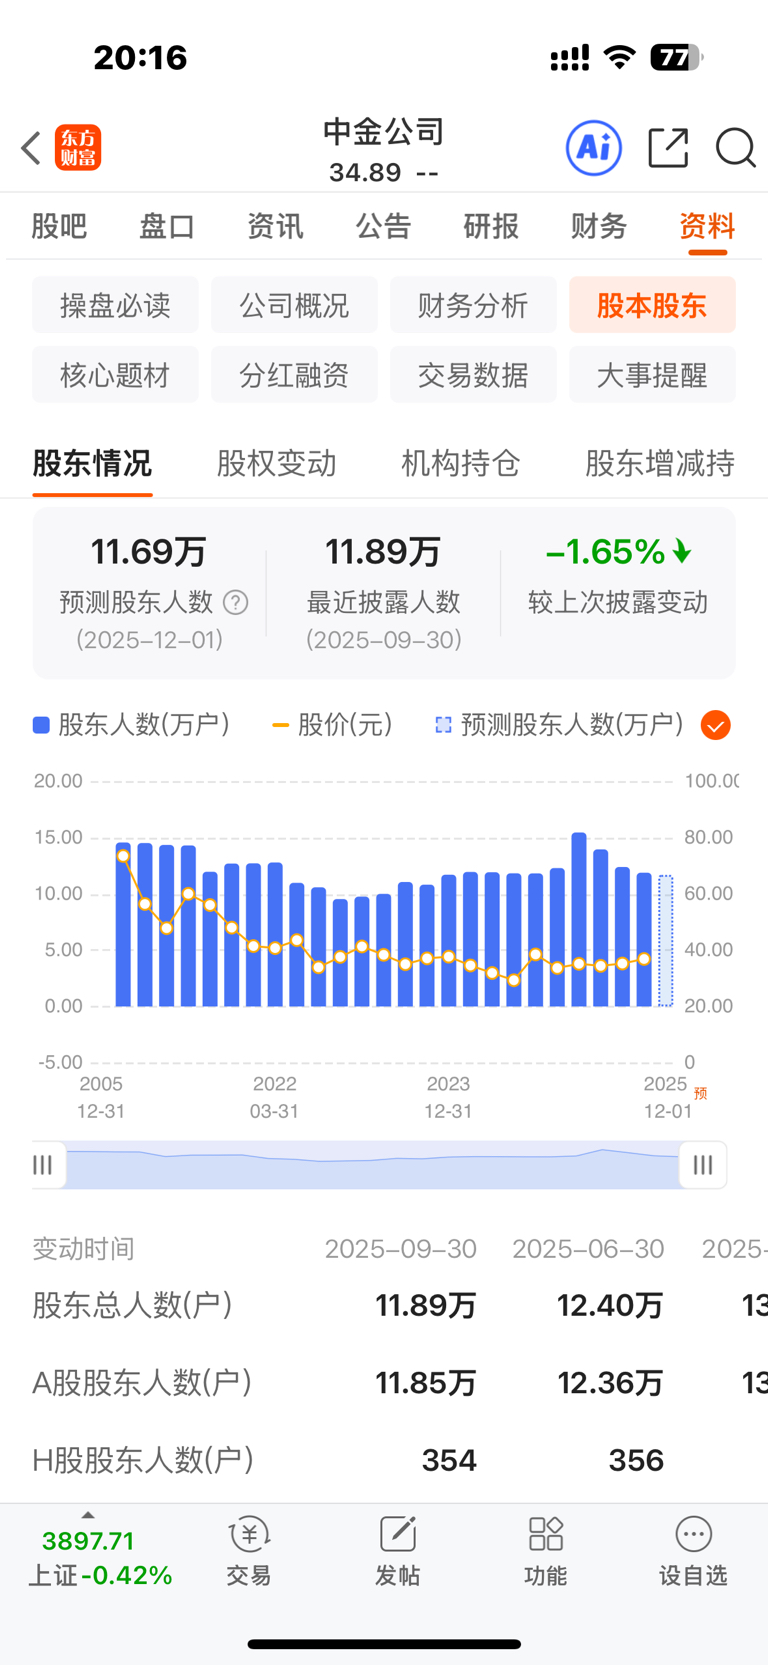Tap help question mark beside 预测股东人数

coord(235,602)
